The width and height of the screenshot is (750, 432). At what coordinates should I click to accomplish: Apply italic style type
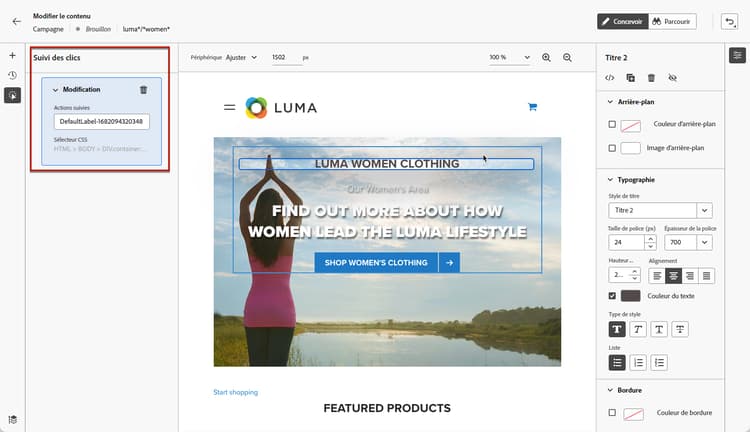coord(638,329)
